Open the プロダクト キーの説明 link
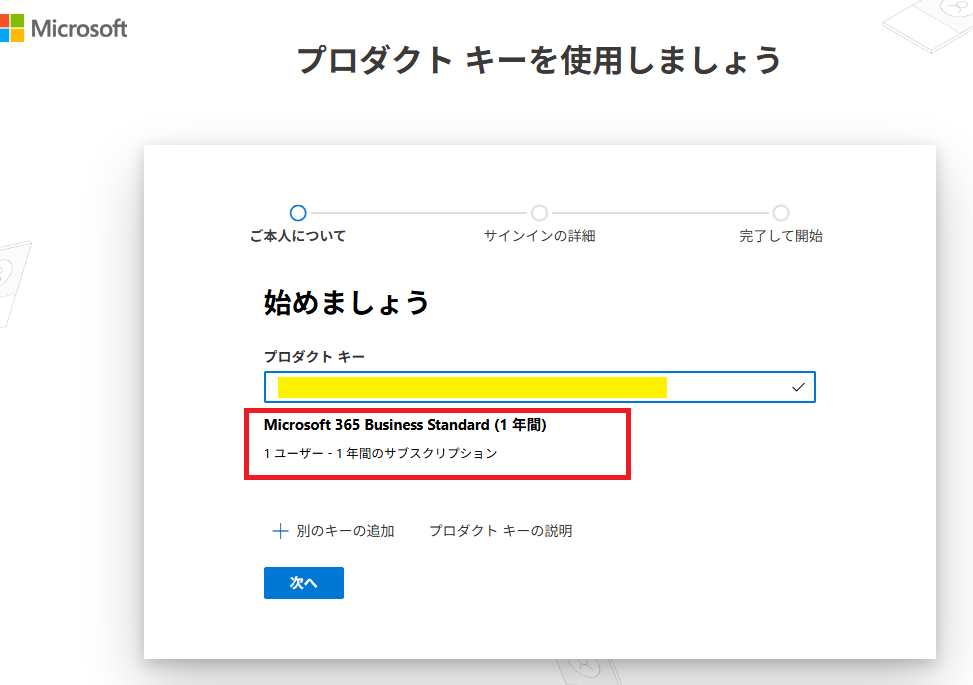Screen dimensions: 973x685 pos(500,531)
